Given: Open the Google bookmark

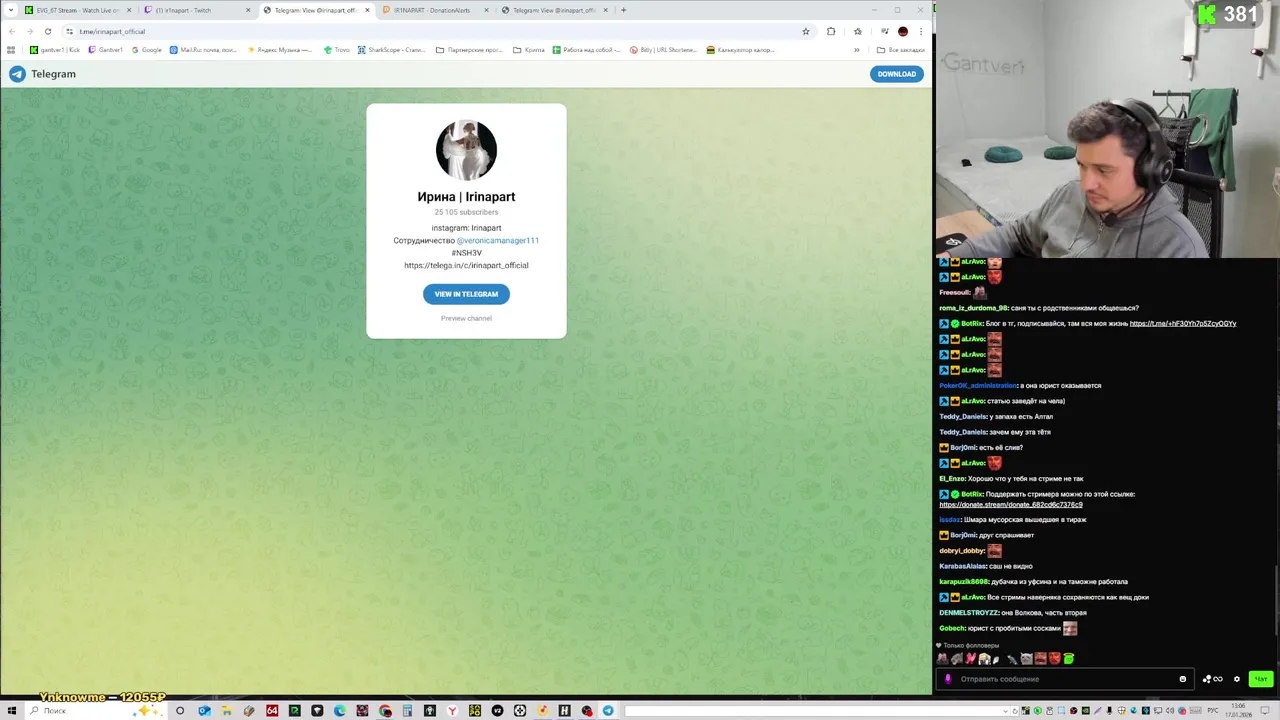Looking at the screenshot, I should 146,50.
